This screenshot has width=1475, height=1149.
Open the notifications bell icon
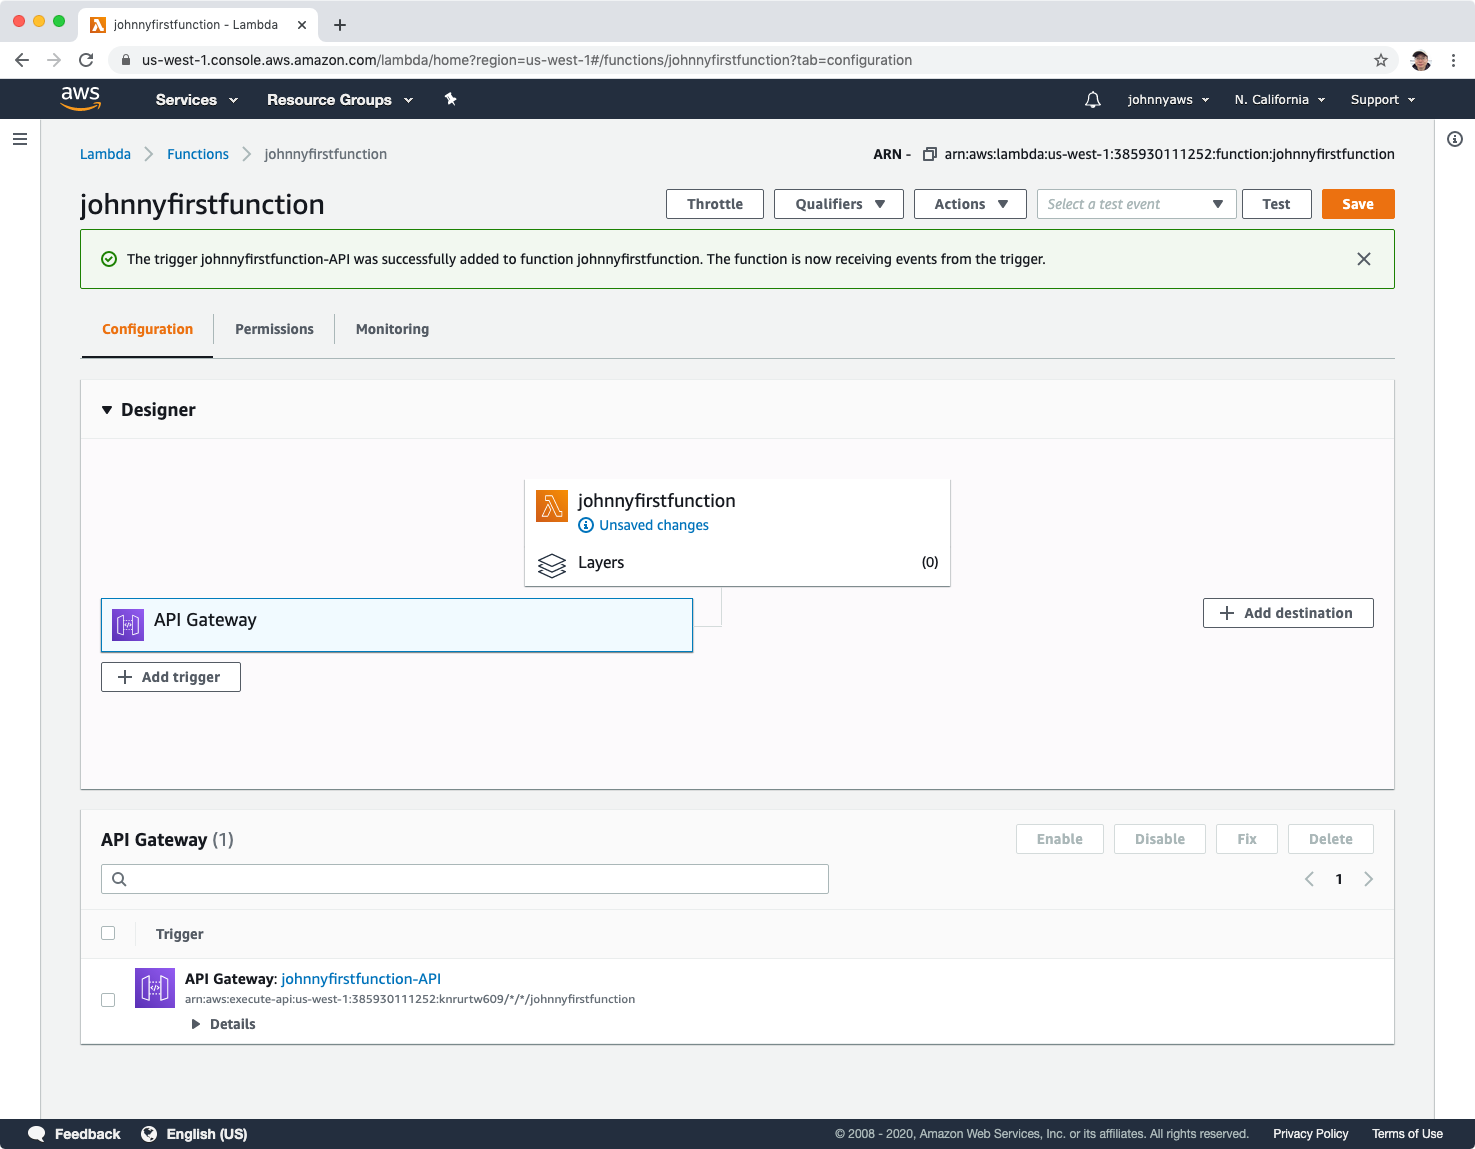(1093, 99)
